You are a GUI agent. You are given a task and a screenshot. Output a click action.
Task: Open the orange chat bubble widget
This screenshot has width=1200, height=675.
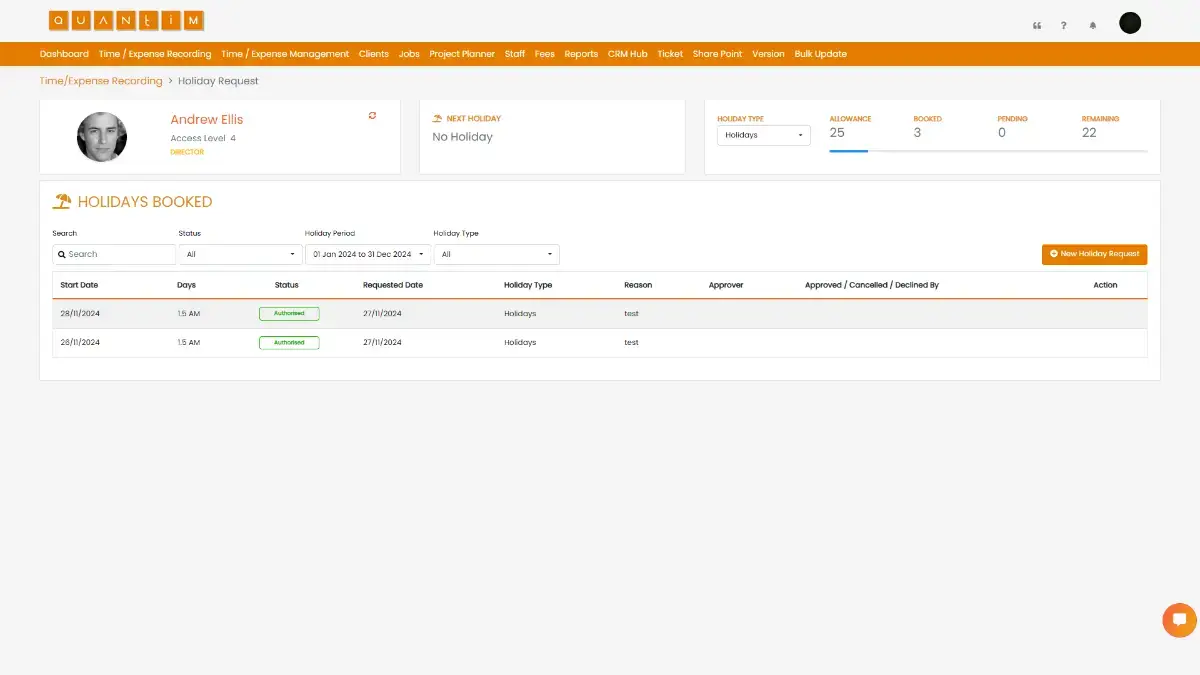click(x=1179, y=620)
